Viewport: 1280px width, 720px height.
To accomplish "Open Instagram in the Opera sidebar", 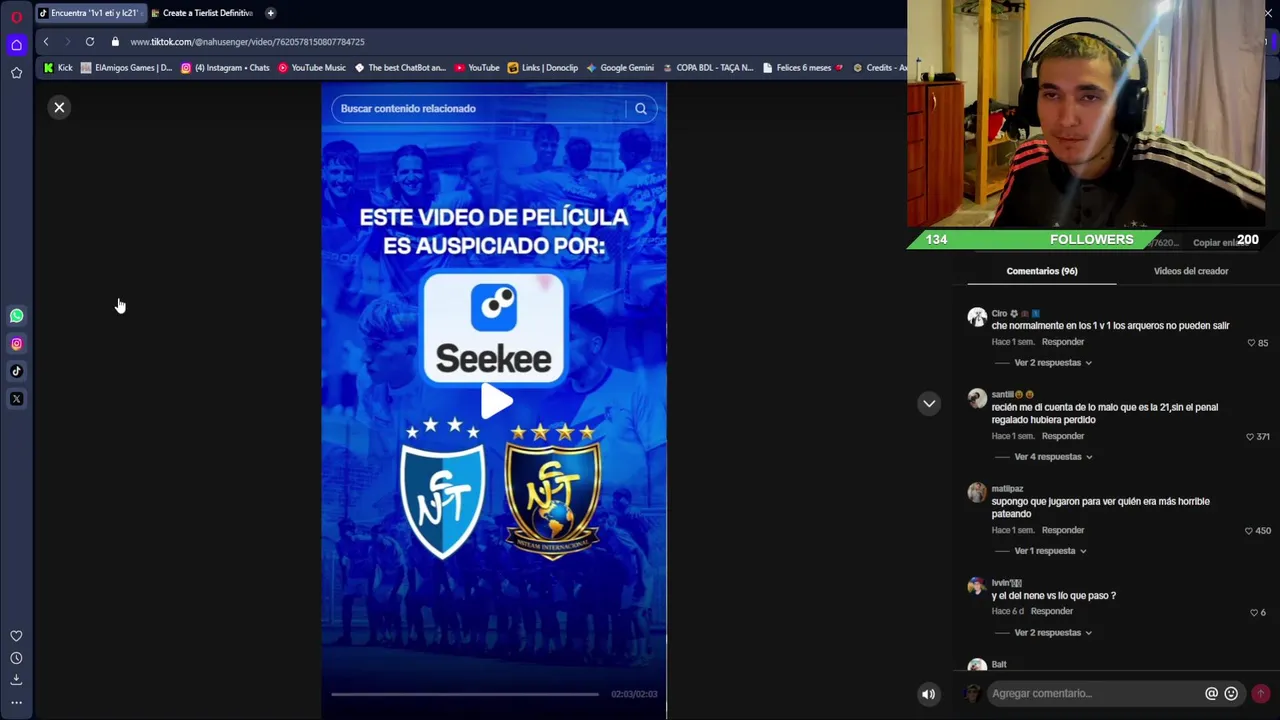I will (16, 344).
